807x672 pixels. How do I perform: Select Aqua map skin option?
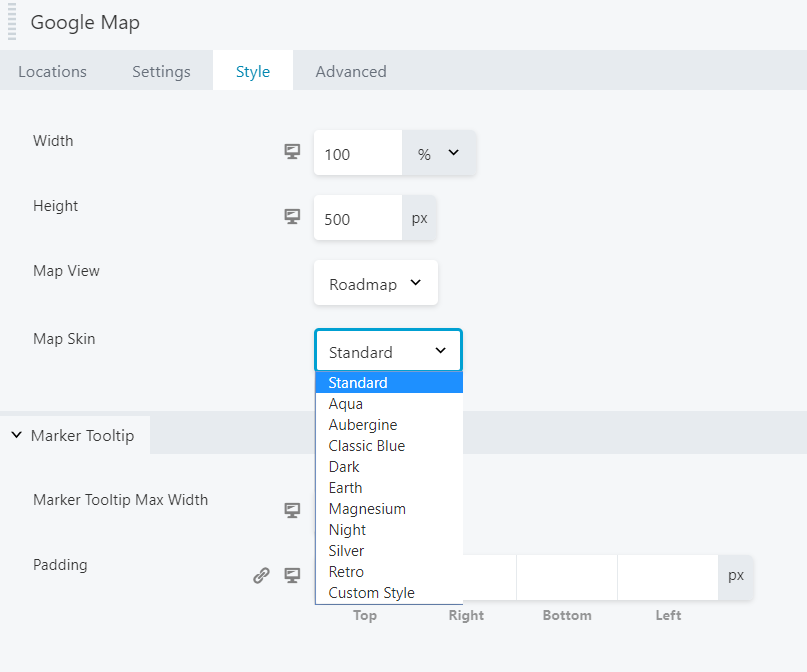click(346, 404)
